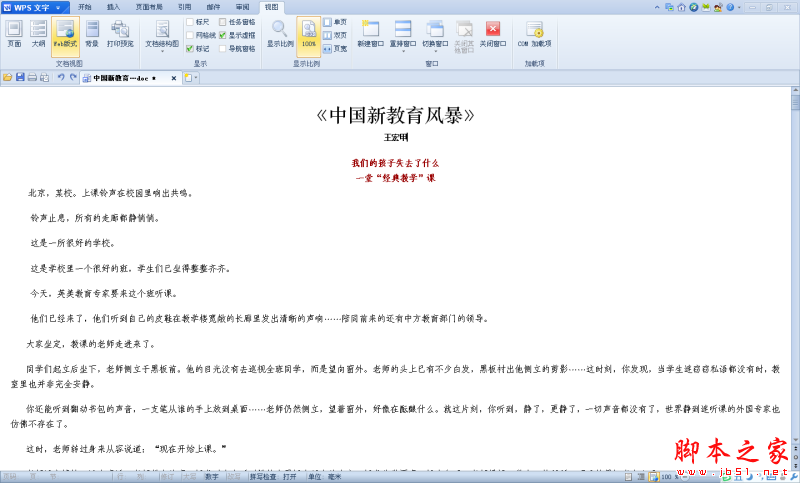Select the 视图 (View) ribbon tab

(x=271, y=7)
